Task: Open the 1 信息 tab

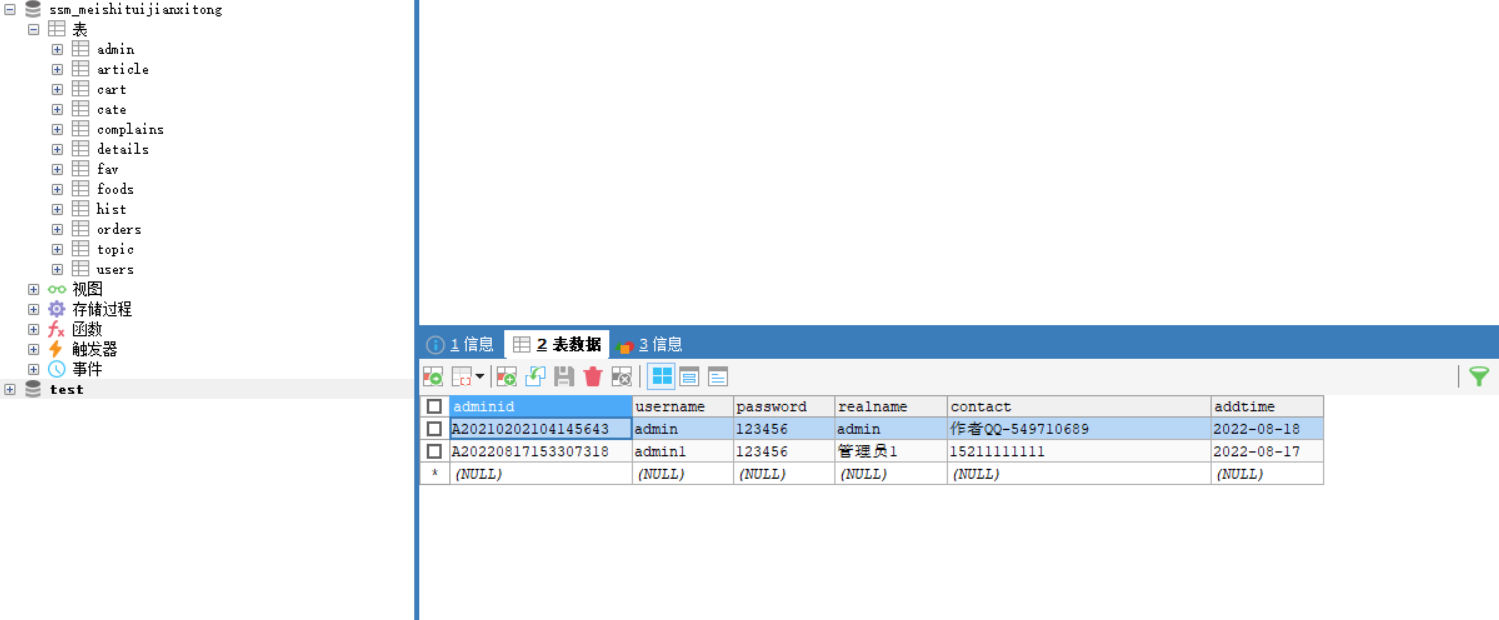Action: point(461,344)
